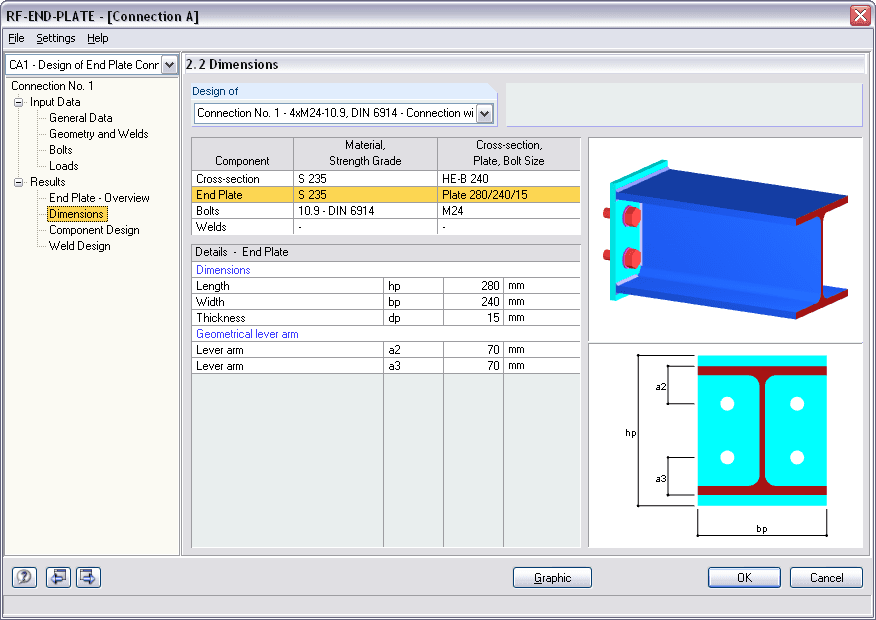
Task: Open the Help menu
Action: 98,38
